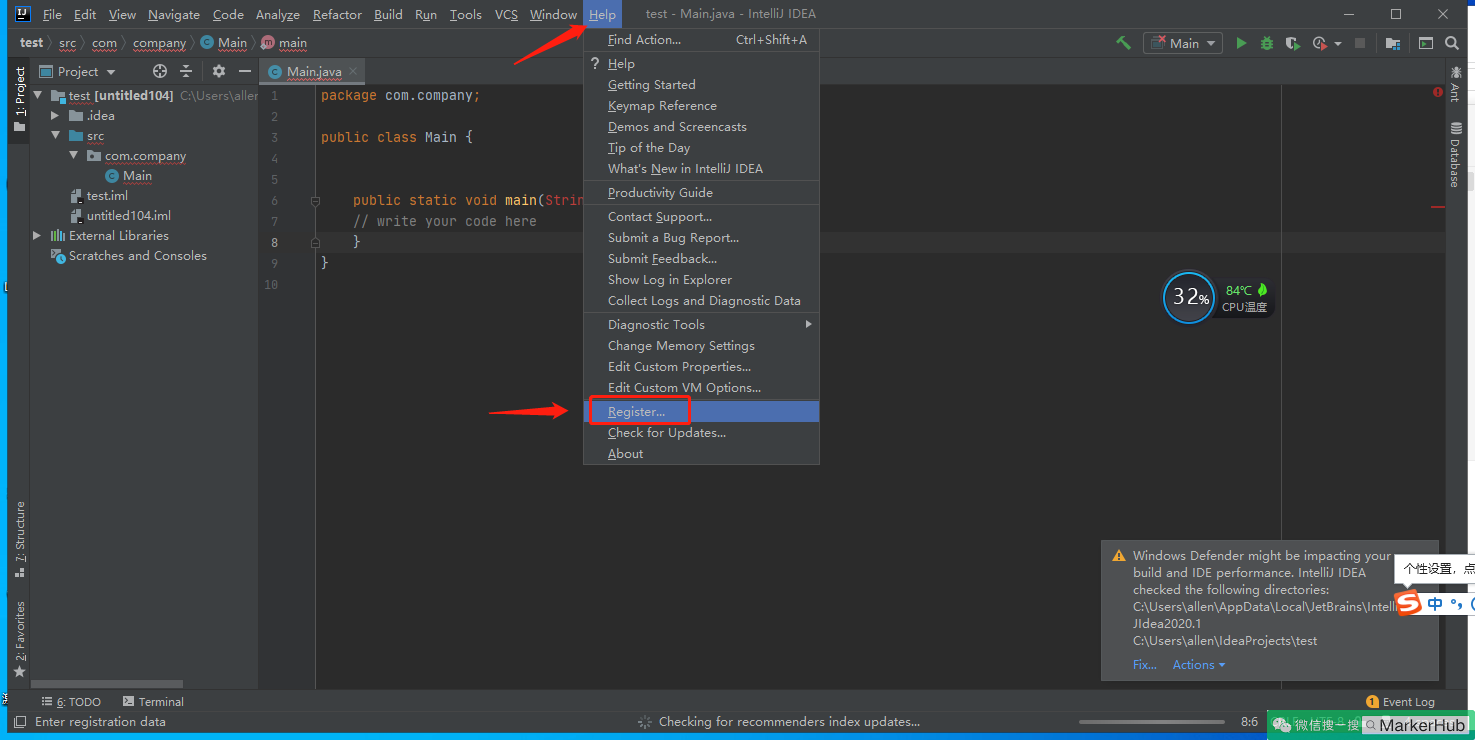This screenshot has width=1475, height=740.
Task: Click About in the Help menu
Action: pos(702,454)
